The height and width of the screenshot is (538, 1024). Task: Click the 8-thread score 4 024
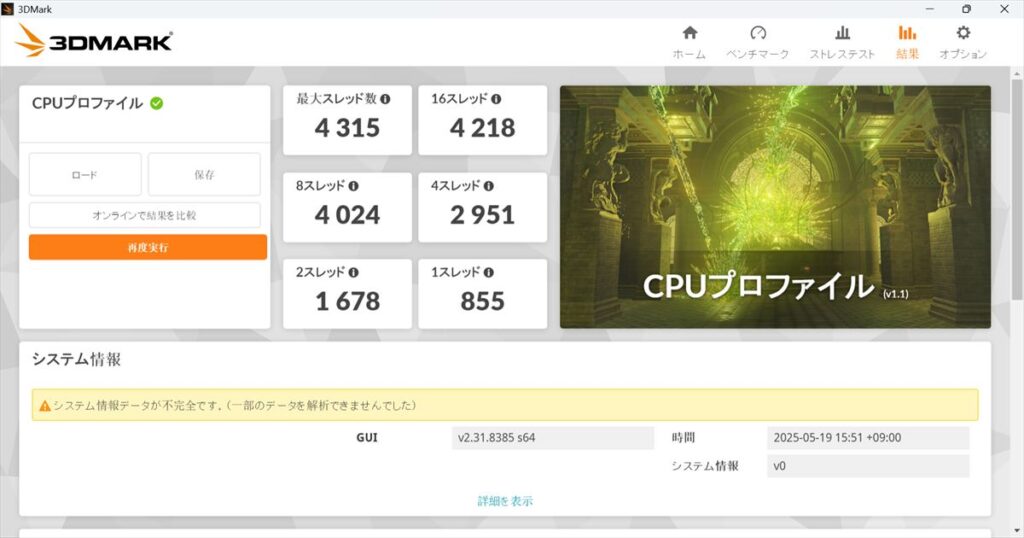tap(347, 215)
